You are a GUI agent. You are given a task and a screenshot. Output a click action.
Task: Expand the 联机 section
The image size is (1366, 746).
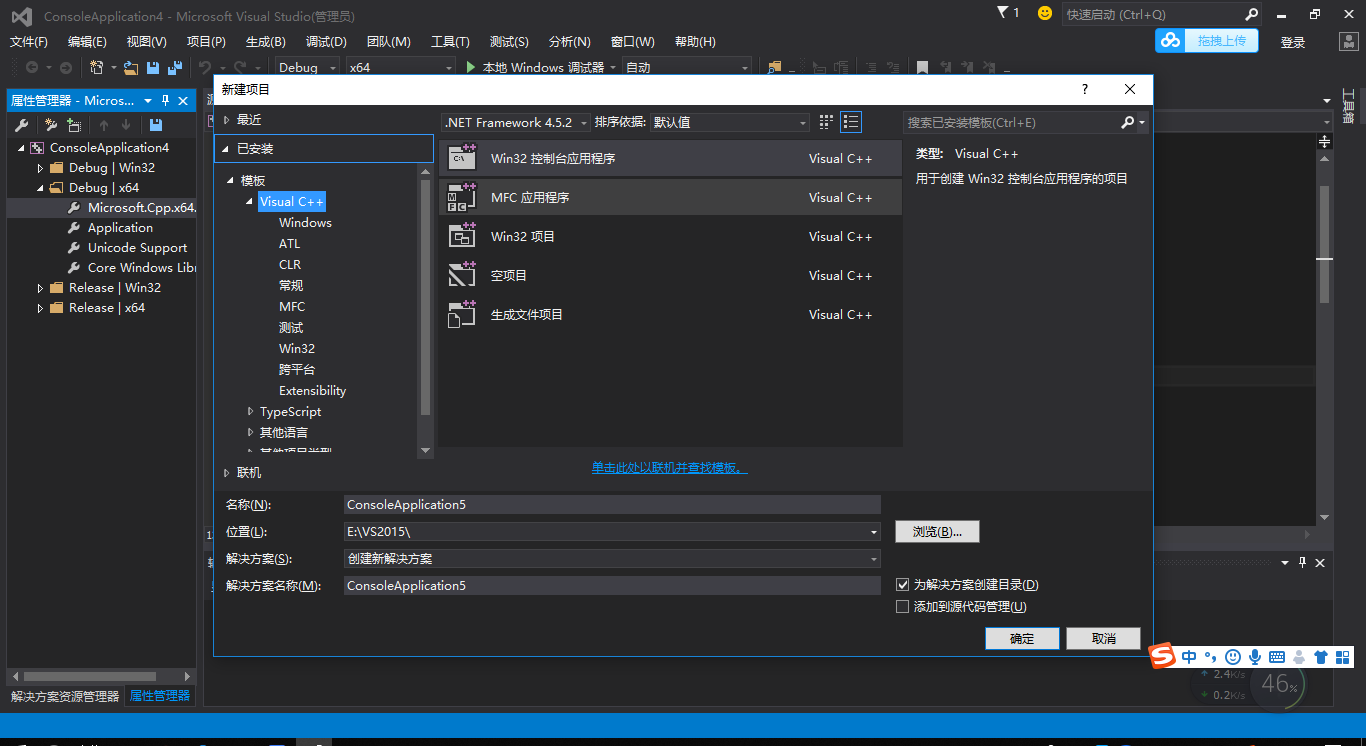coord(227,472)
